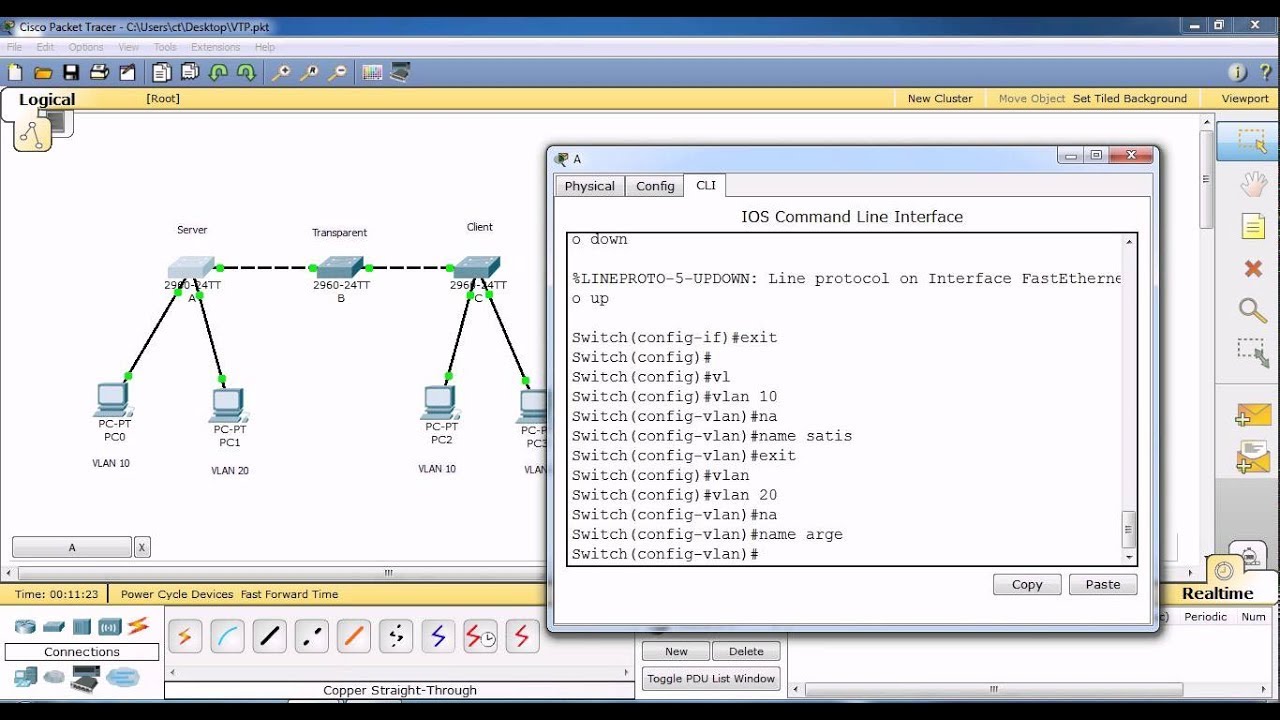Click the Zoom In magnifier icon

pos(282,72)
